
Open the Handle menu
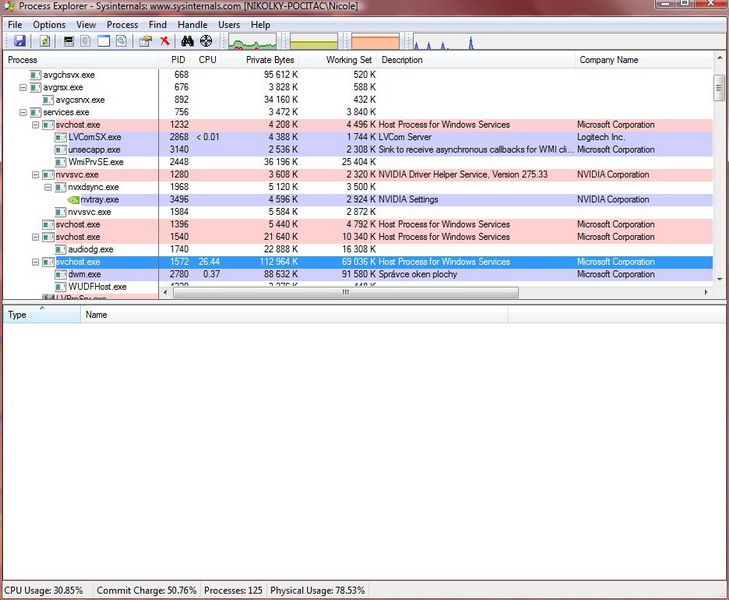click(192, 24)
